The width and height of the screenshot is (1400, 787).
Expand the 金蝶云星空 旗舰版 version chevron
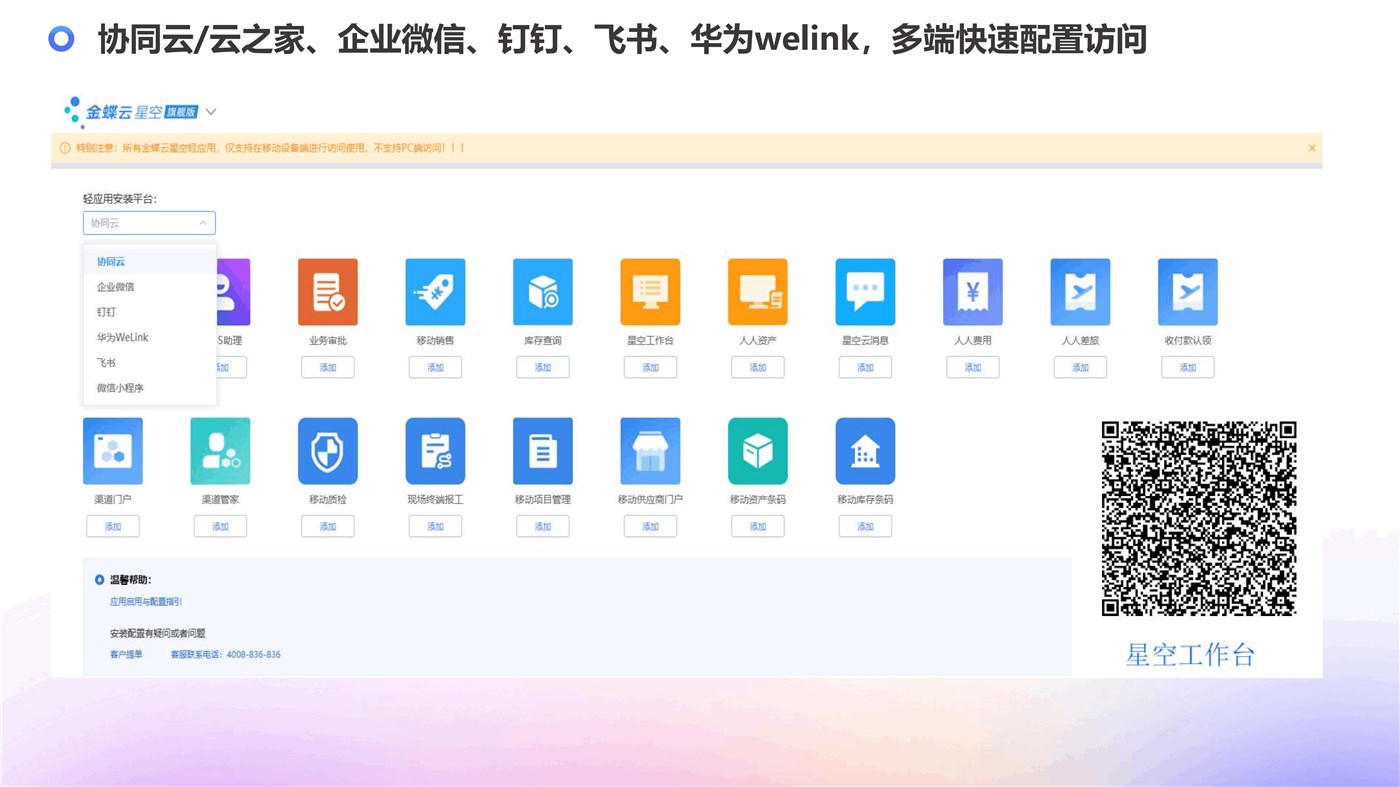point(211,112)
